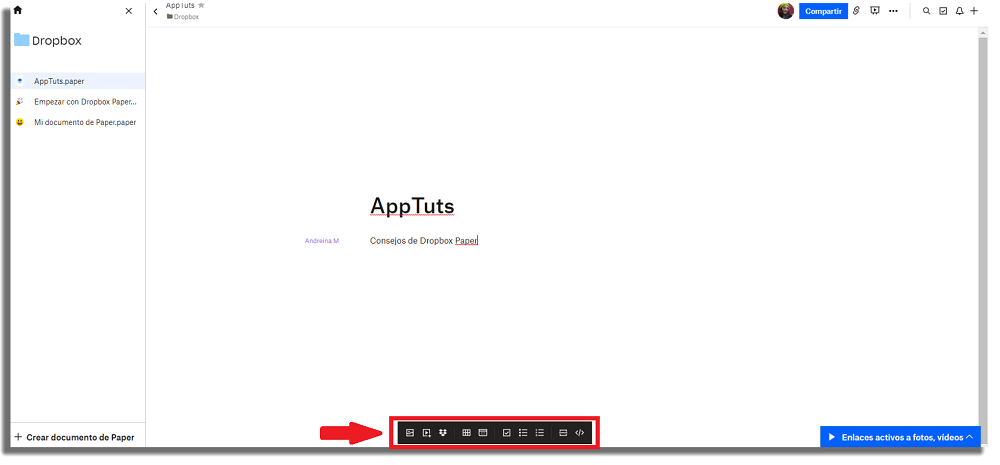Select AppTuts.paper in the sidebar

tap(78, 81)
